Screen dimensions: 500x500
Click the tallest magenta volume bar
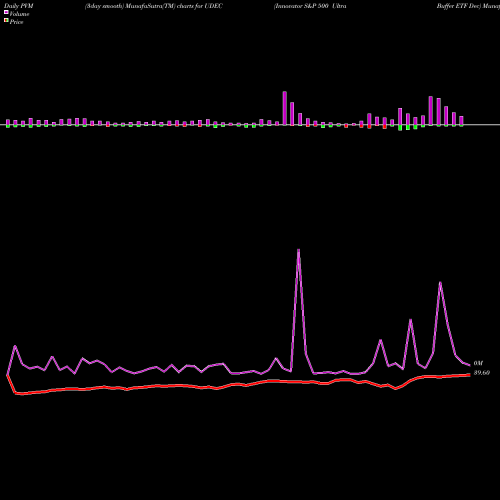[285, 108]
